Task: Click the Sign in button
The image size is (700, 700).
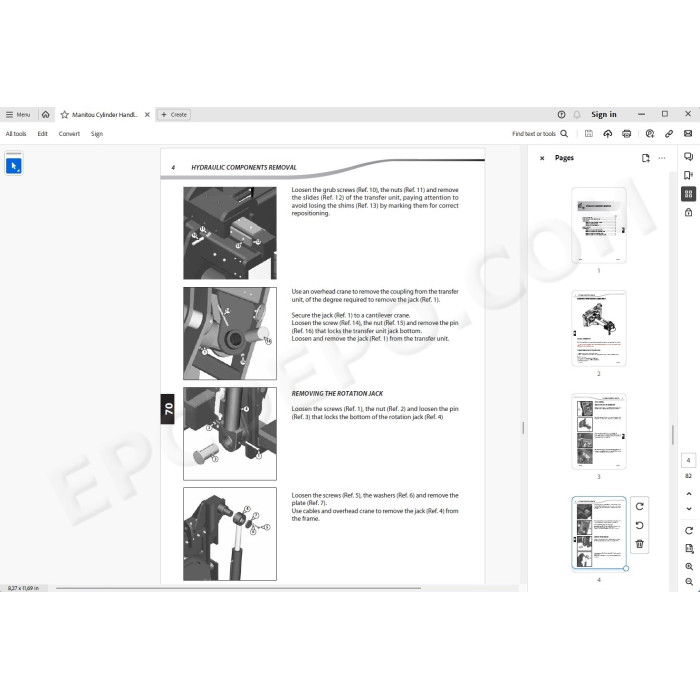Action: [604, 115]
